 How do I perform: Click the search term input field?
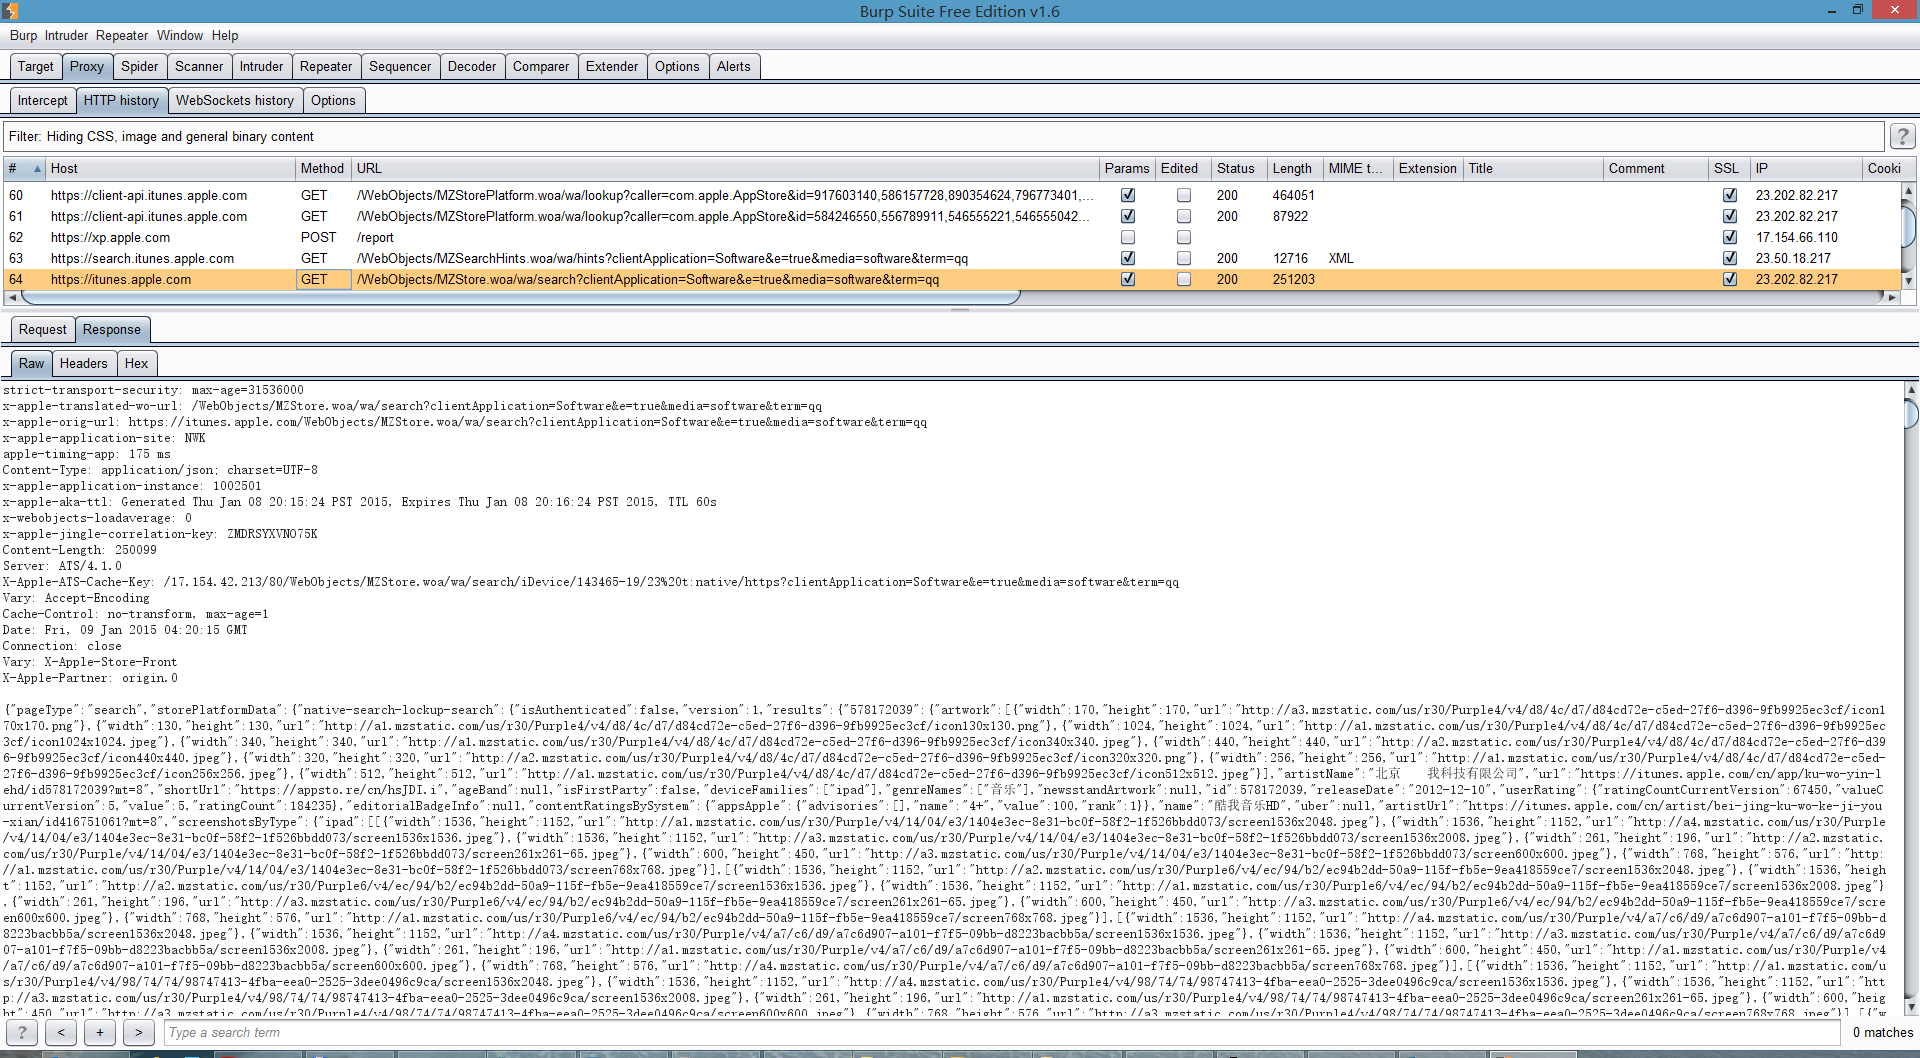1002,1033
